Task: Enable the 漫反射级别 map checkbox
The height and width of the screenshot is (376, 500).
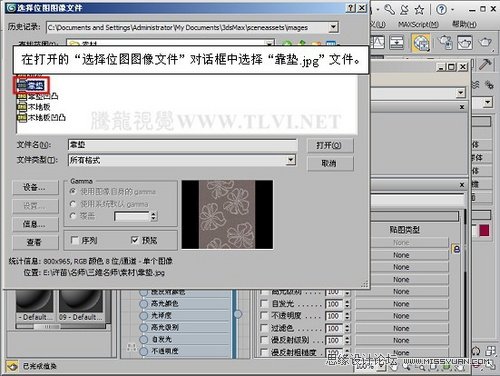Action: pos(264,340)
